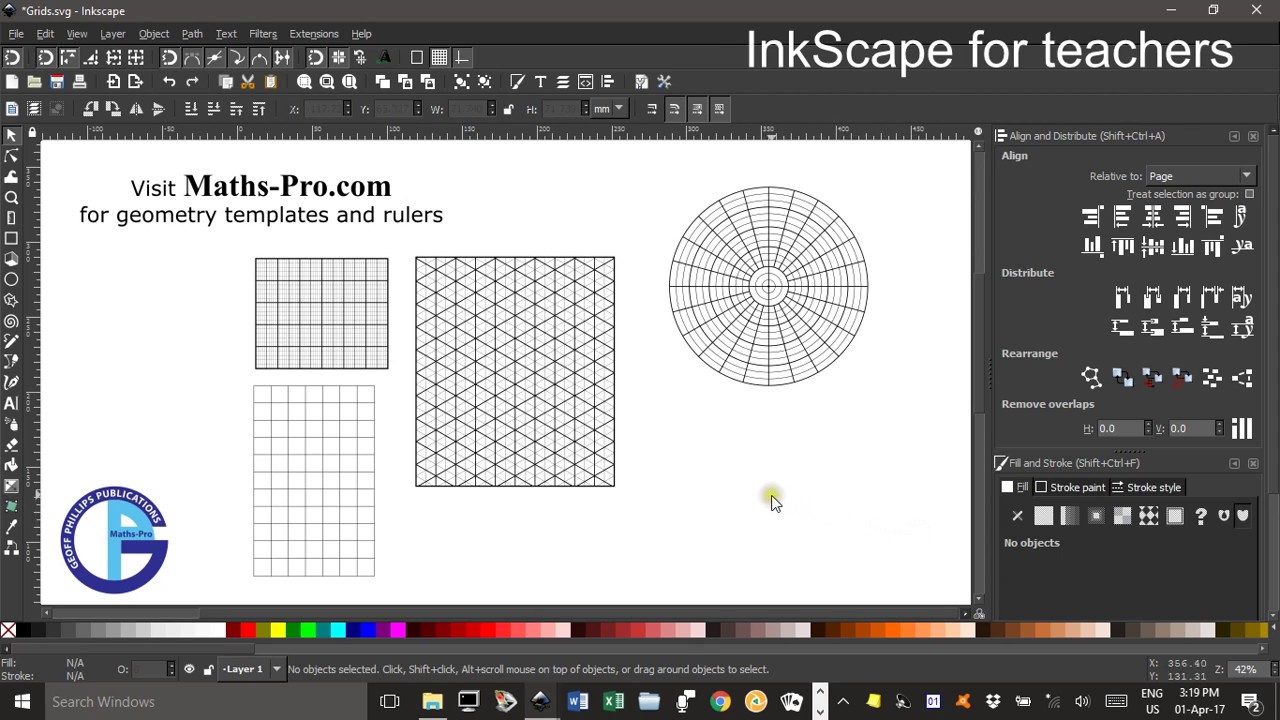
Task: Center objects on vertical axis
Action: (1152, 216)
